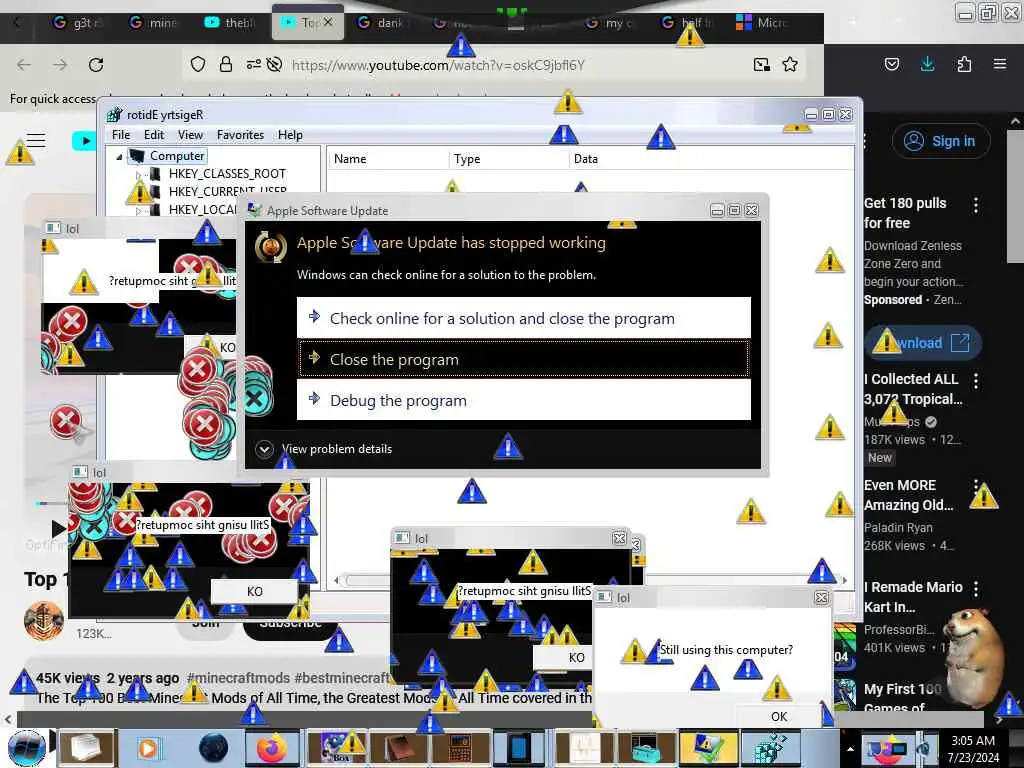Screen dimensions: 1024x768
Task: Open View menu in Registry Editor
Action: (190, 135)
